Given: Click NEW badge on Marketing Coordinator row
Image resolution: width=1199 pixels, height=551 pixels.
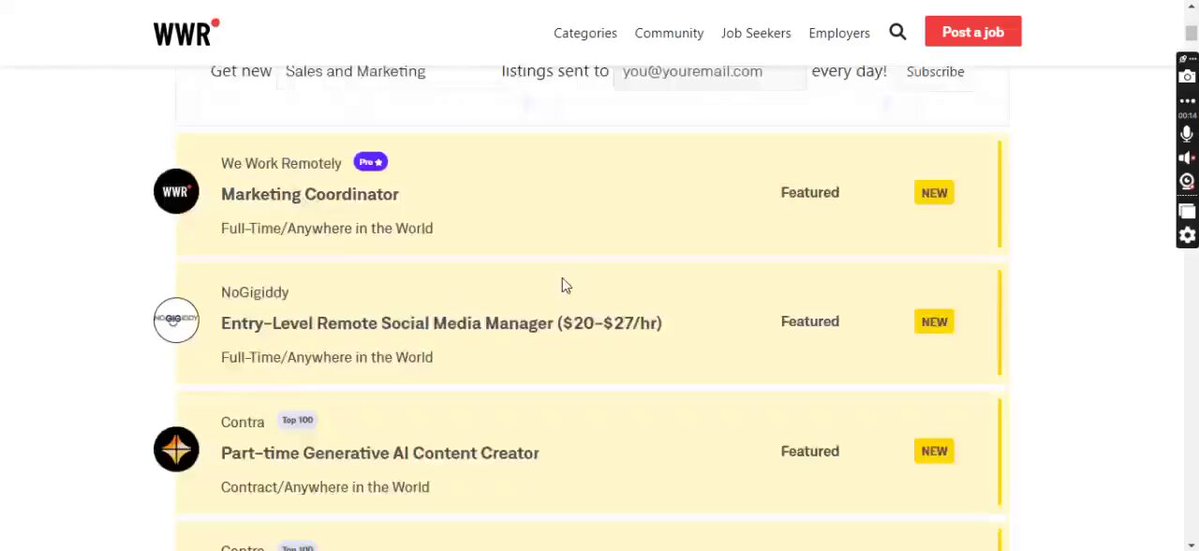Looking at the screenshot, I should pyautogui.click(x=934, y=193).
